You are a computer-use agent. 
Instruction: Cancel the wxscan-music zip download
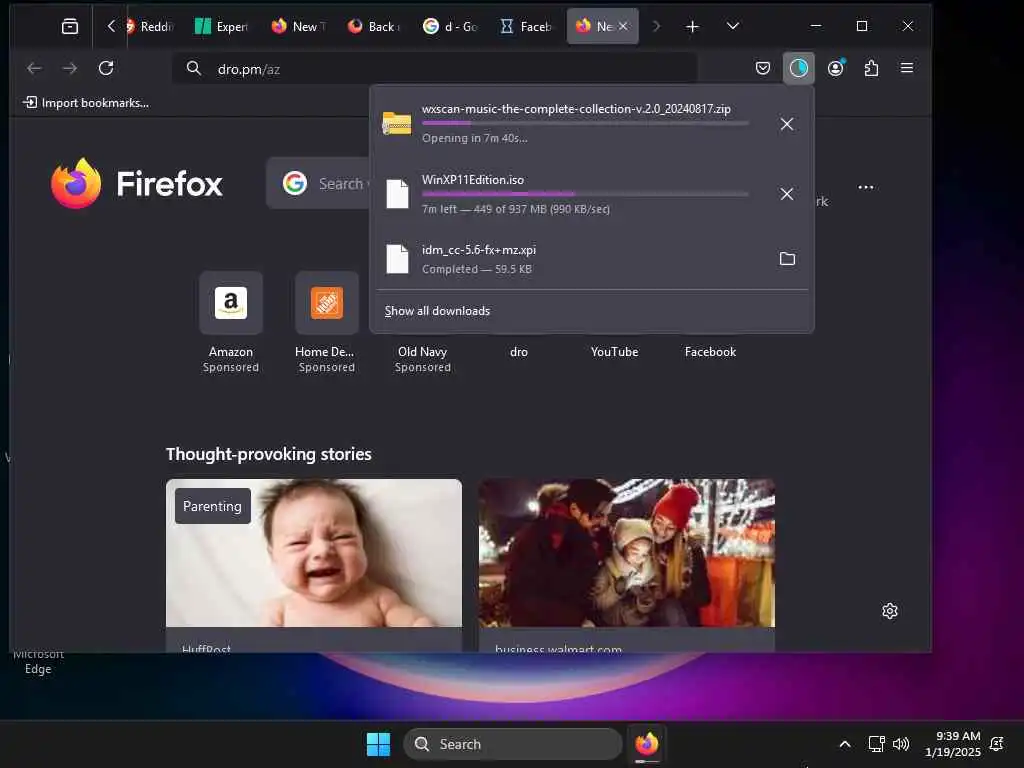pyautogui.click(x=787, y=124)
